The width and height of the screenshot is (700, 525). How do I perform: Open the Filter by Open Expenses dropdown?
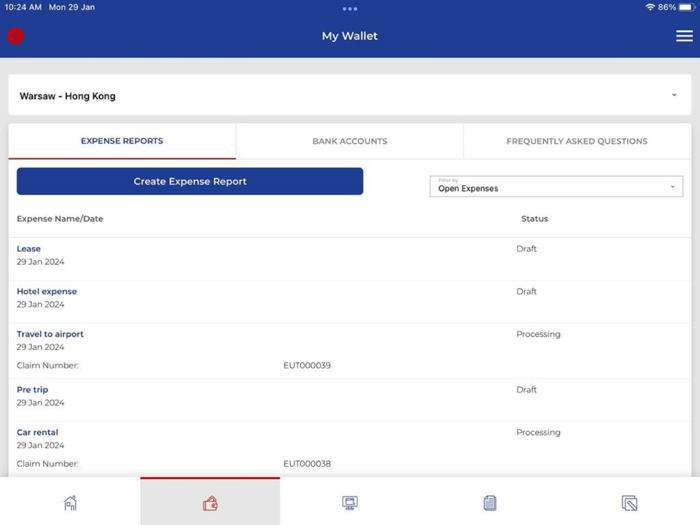click(556, 186)
